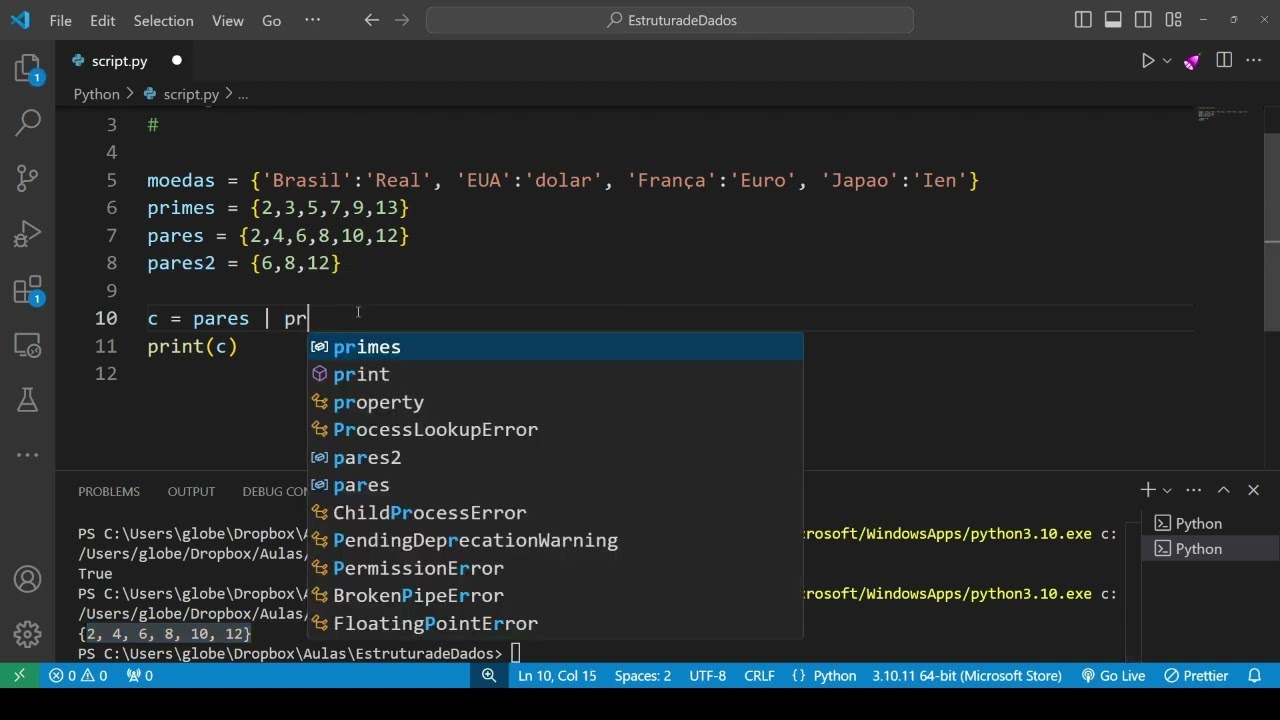Open the Source Control view
Screen dimensions: 1280x720
tap(28, 178)
